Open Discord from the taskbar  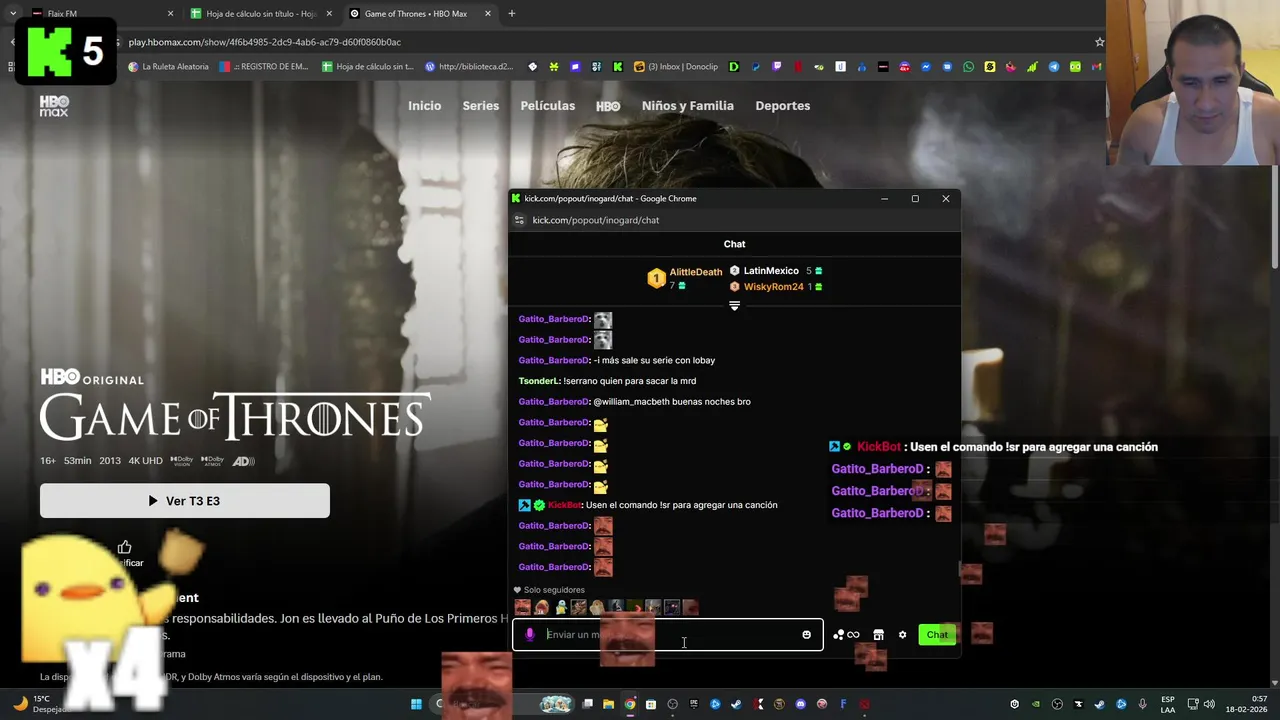pyautogui.click(x=800, y=704)
